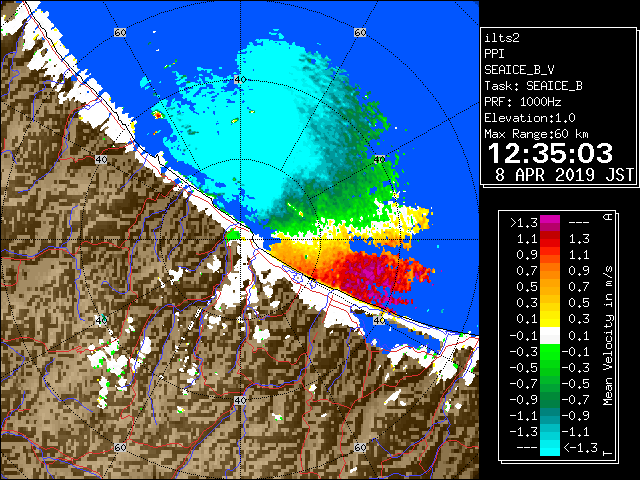The height and width of the screenshot is (480, 640).
Task: Click the '8 APR 2019 JST' date
Action: click(x=564, y=175)
